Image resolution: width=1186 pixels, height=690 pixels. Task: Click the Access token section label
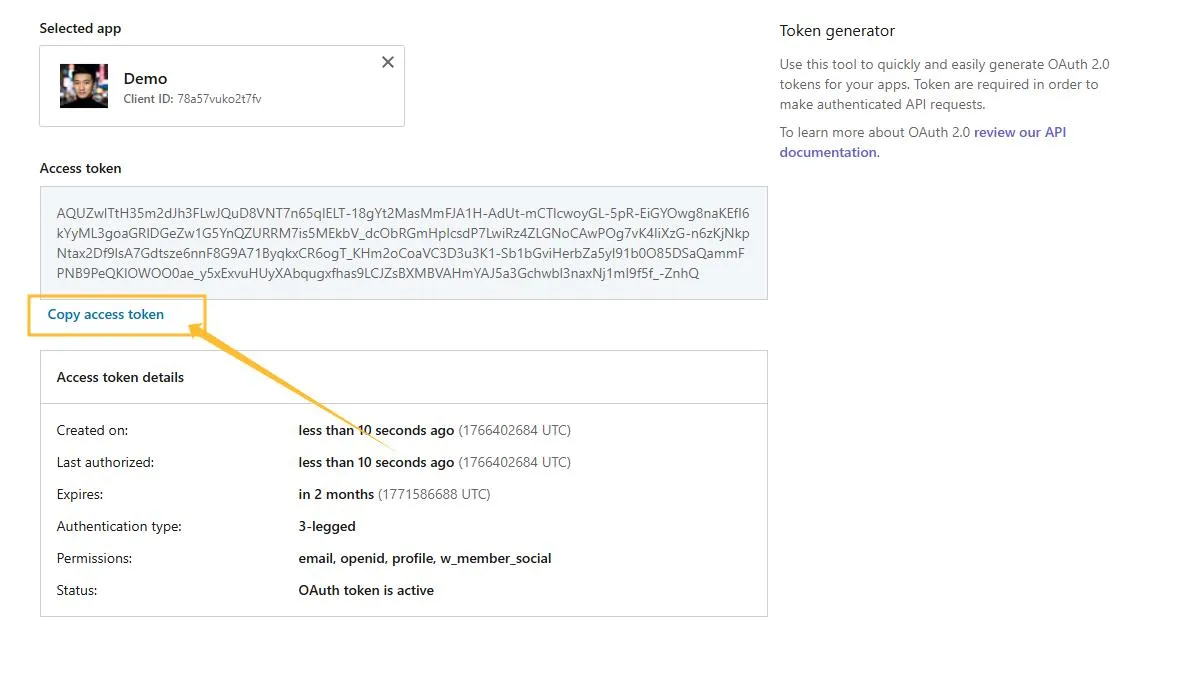tap(80, 168)
